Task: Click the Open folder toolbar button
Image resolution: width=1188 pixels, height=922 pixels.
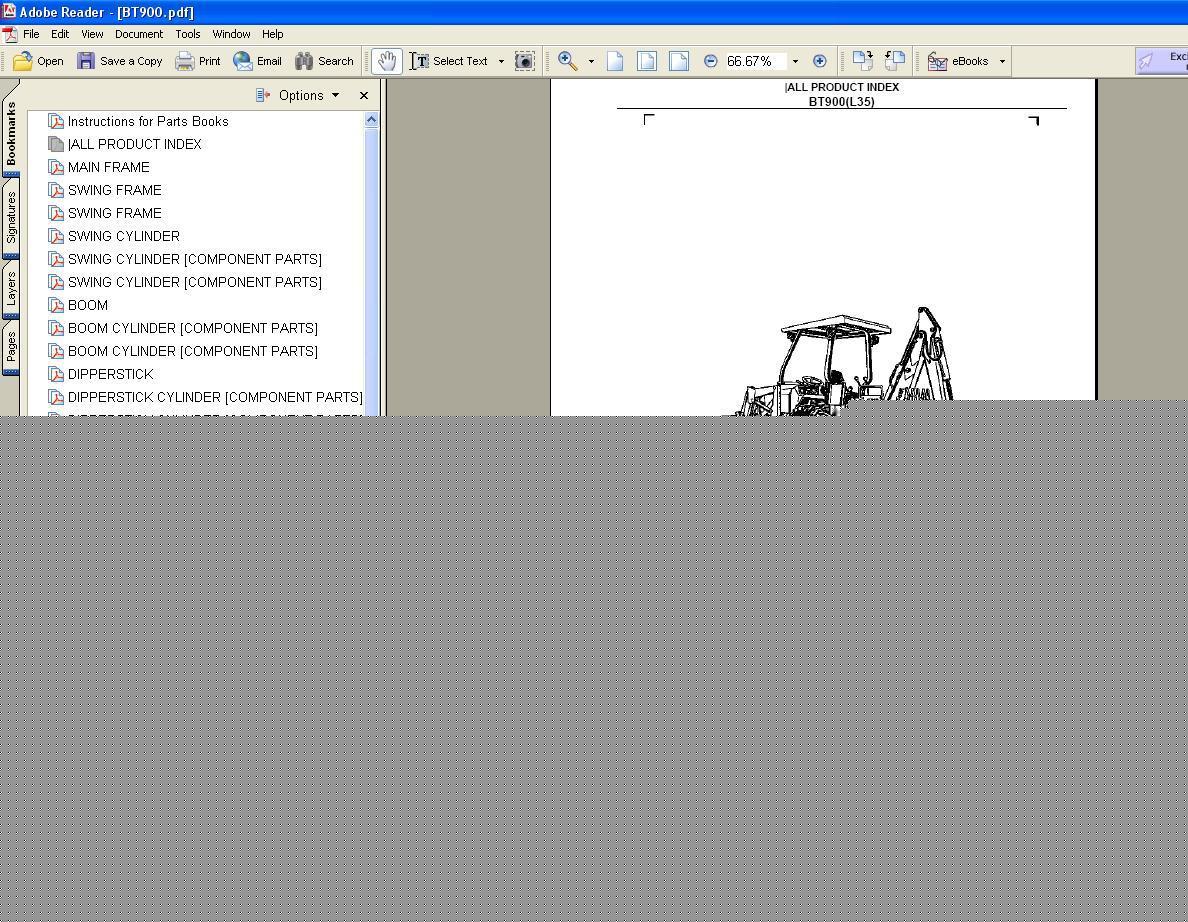Action: (38, 61)
